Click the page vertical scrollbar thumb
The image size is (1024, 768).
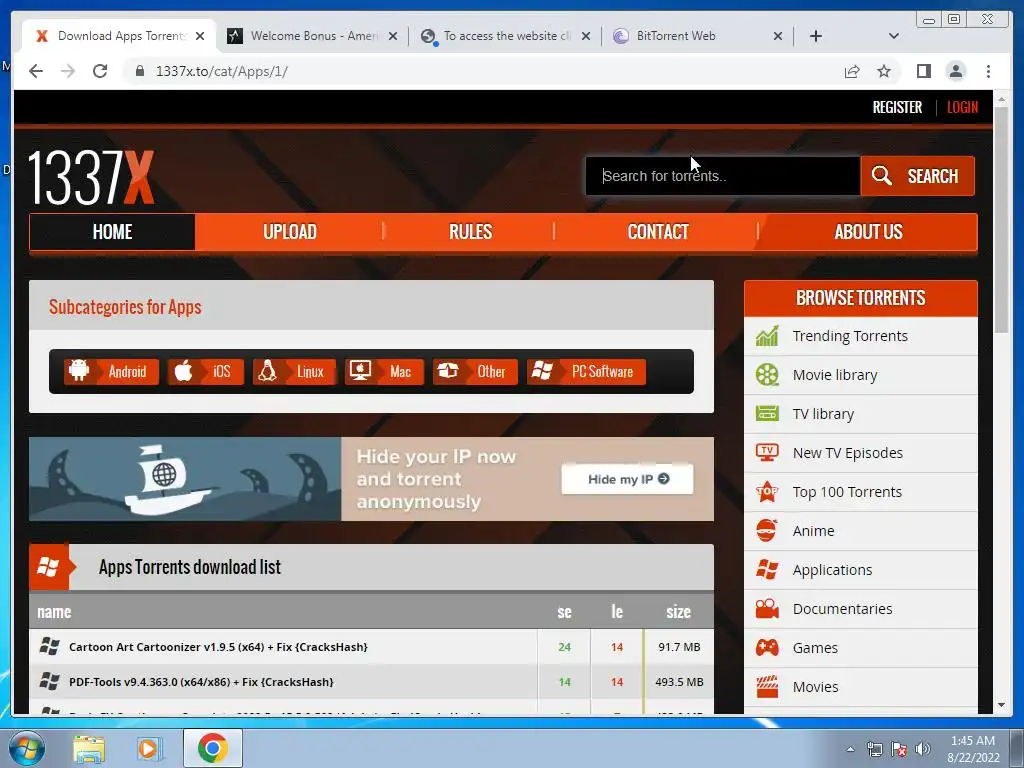pos(1001,219)
